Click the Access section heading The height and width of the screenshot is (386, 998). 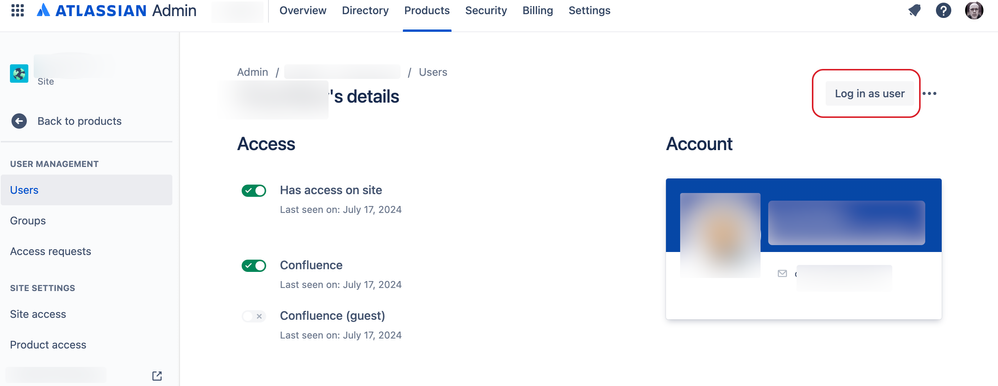click(266, 144)
